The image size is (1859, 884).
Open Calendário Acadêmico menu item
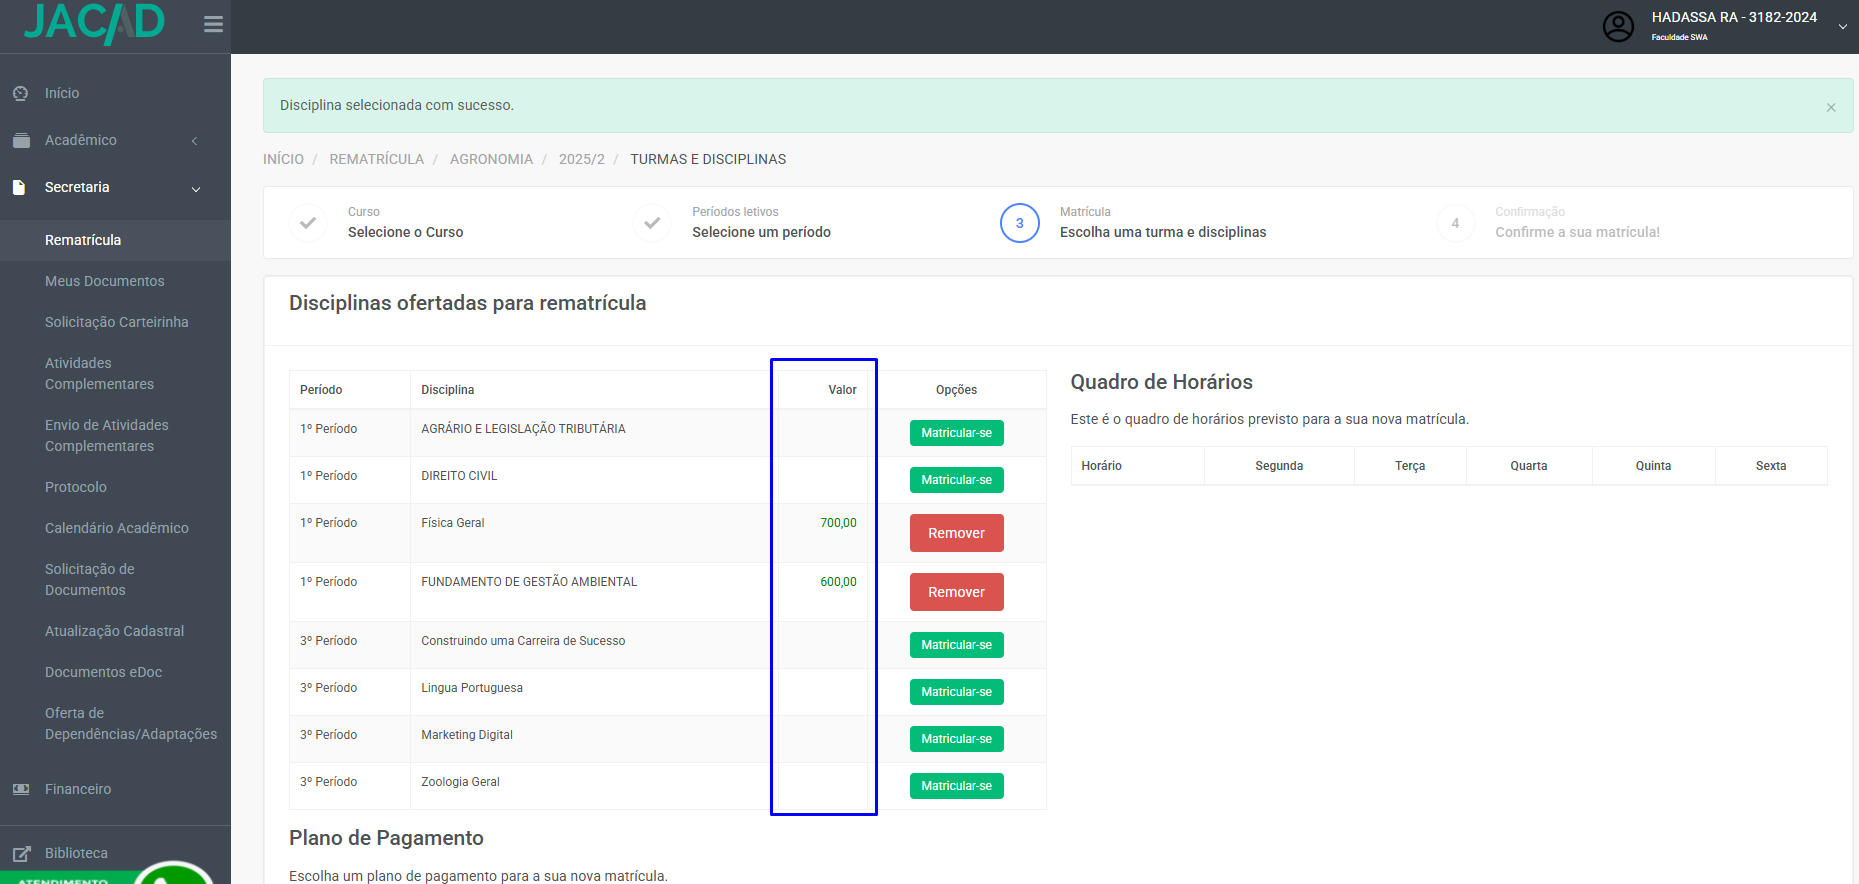(117, 528)
